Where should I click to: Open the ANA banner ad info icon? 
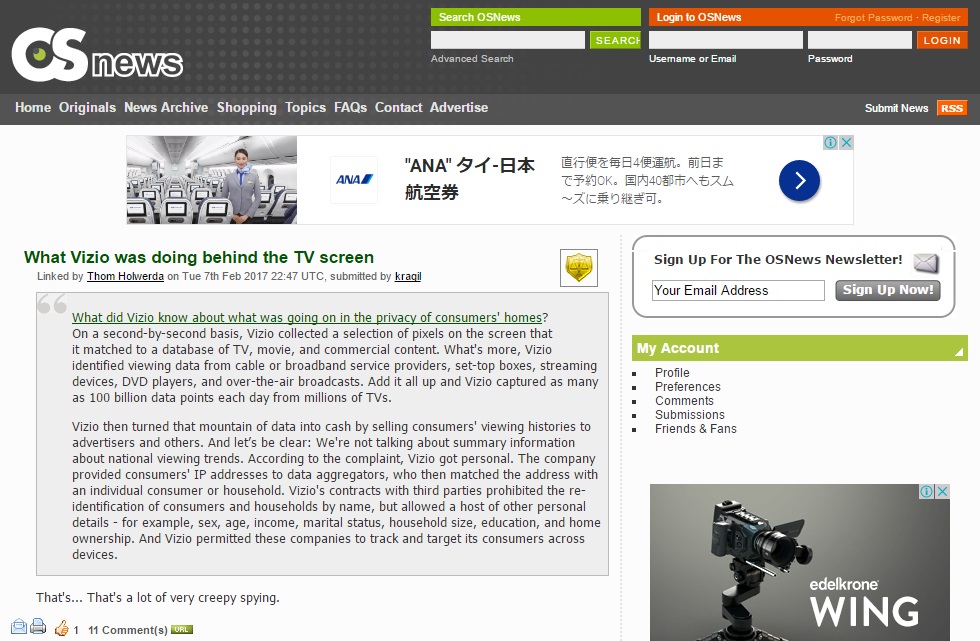tap(831, 142)
